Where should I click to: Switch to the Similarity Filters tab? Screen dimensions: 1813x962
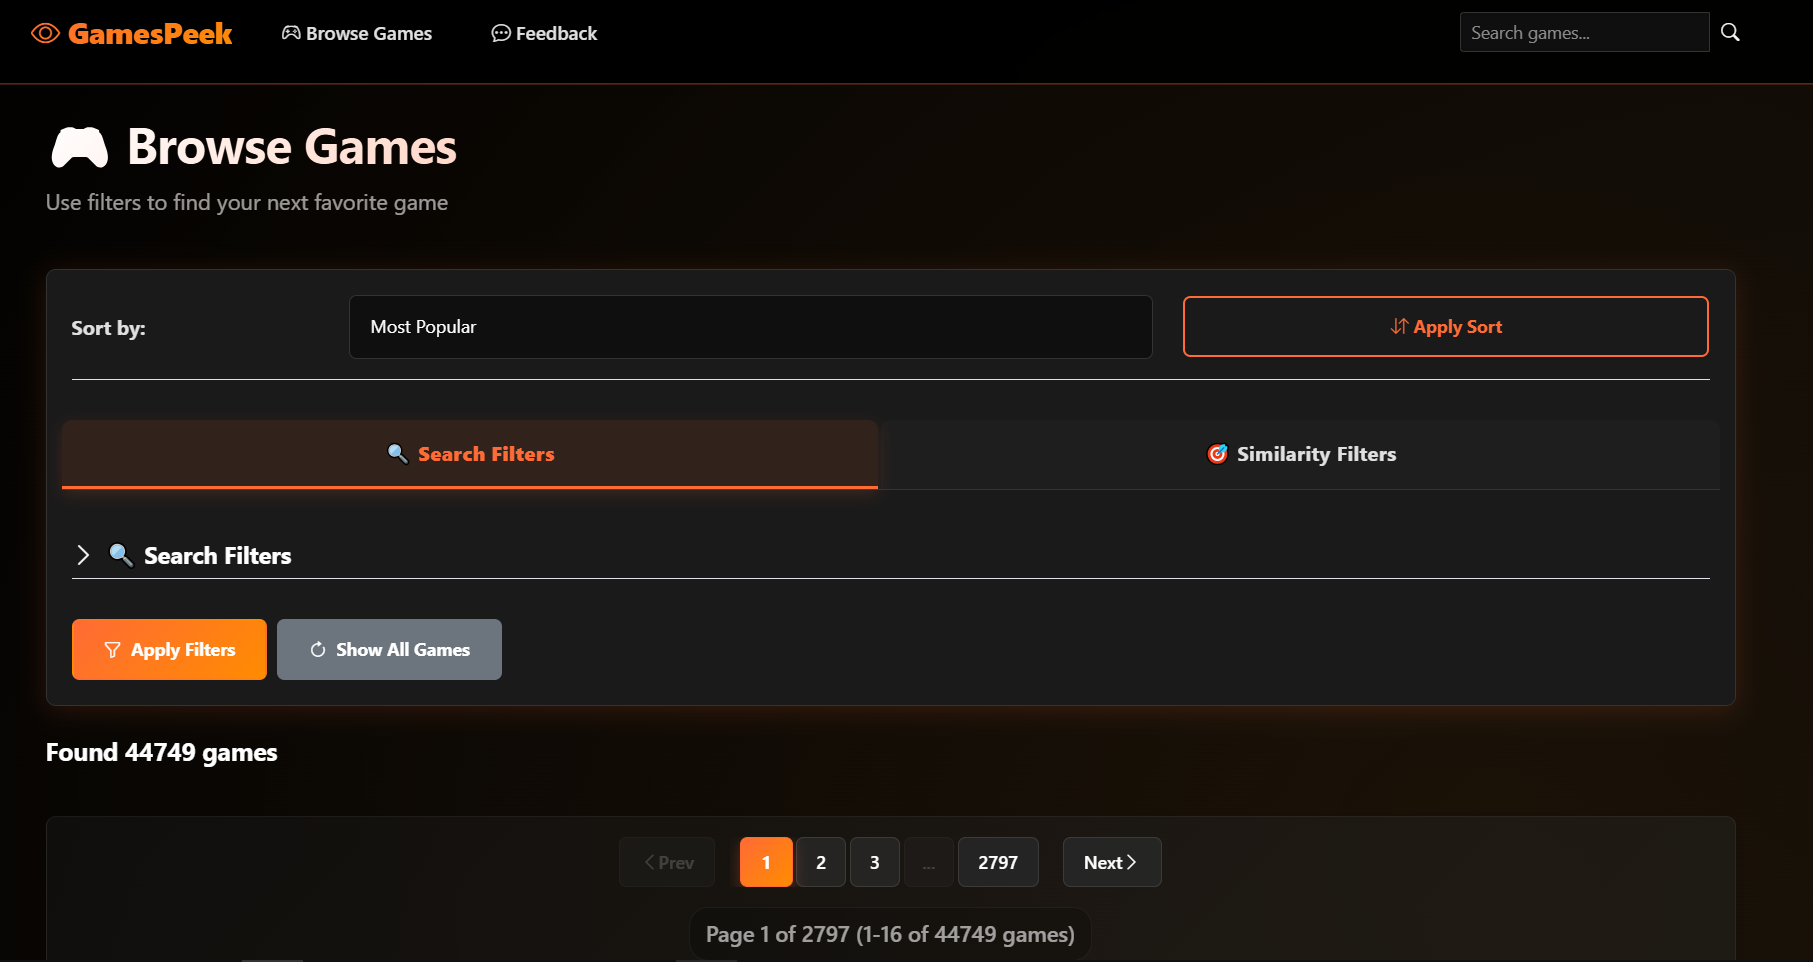[1301, 454]
